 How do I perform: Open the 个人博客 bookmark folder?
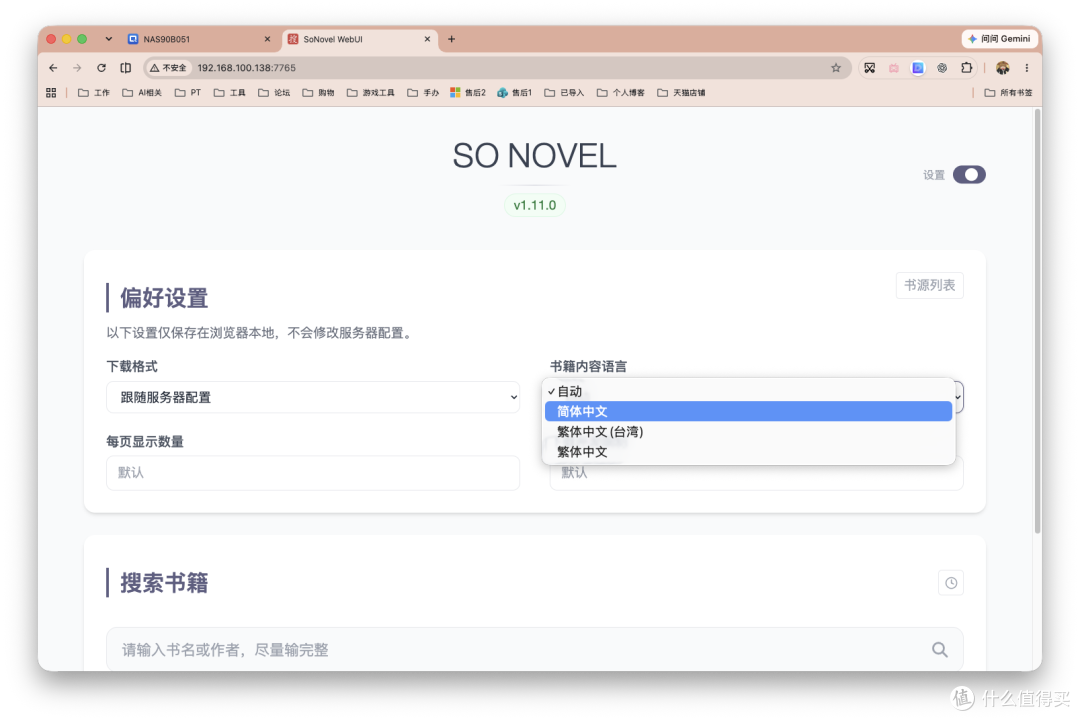click(x=621, y=92)
